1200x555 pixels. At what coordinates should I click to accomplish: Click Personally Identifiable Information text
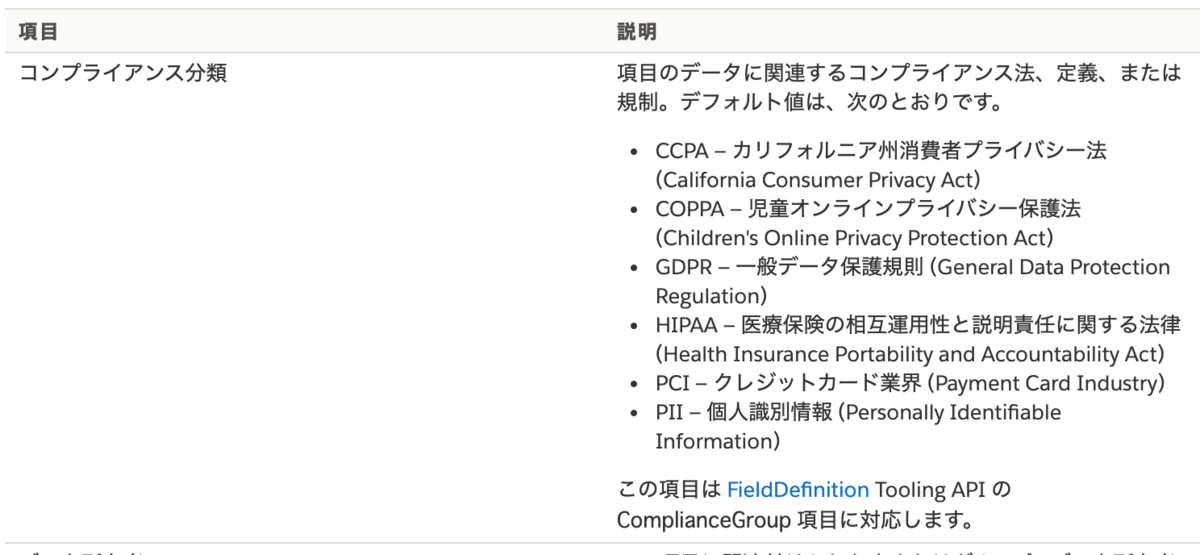coord(858,427)
